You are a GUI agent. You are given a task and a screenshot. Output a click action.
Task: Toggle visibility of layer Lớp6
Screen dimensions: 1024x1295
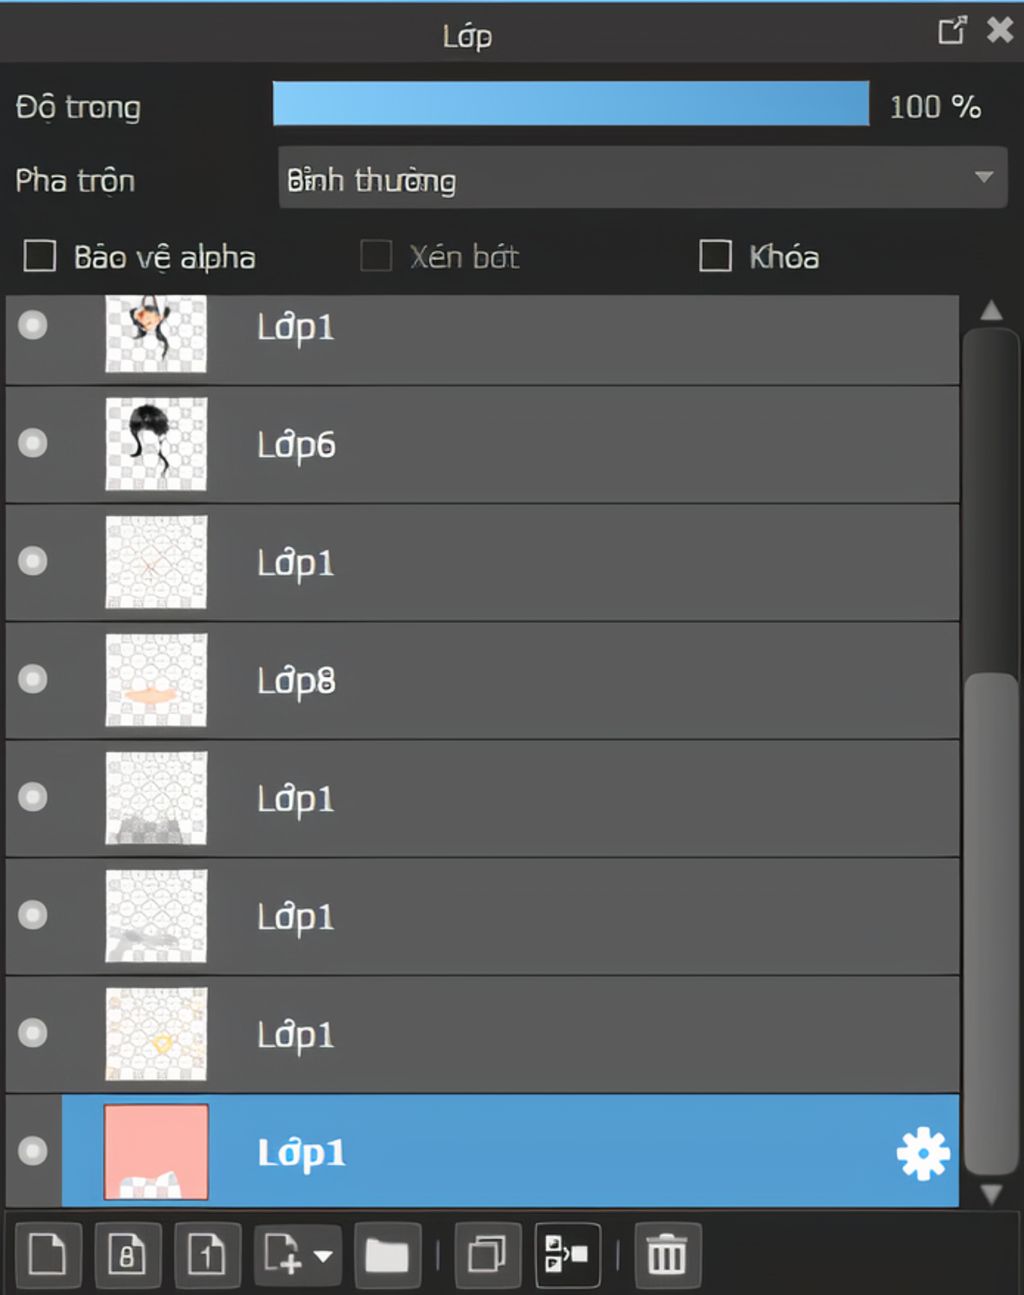[33, 443]
